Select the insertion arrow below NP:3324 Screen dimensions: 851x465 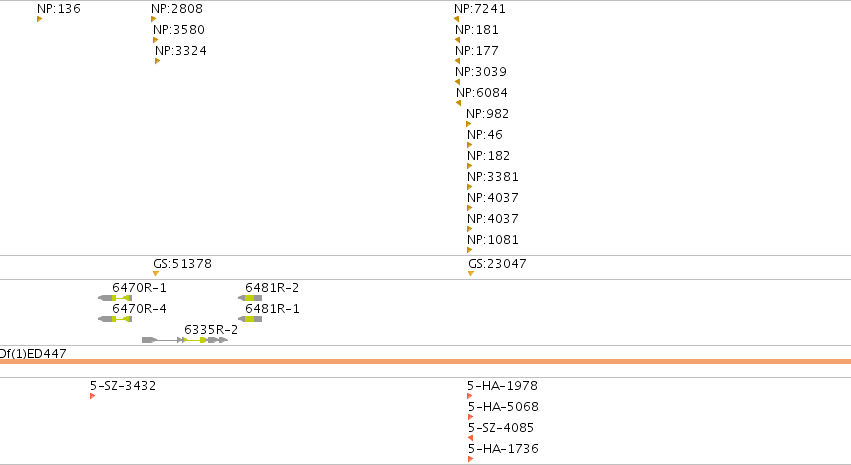tap(157, 61)
